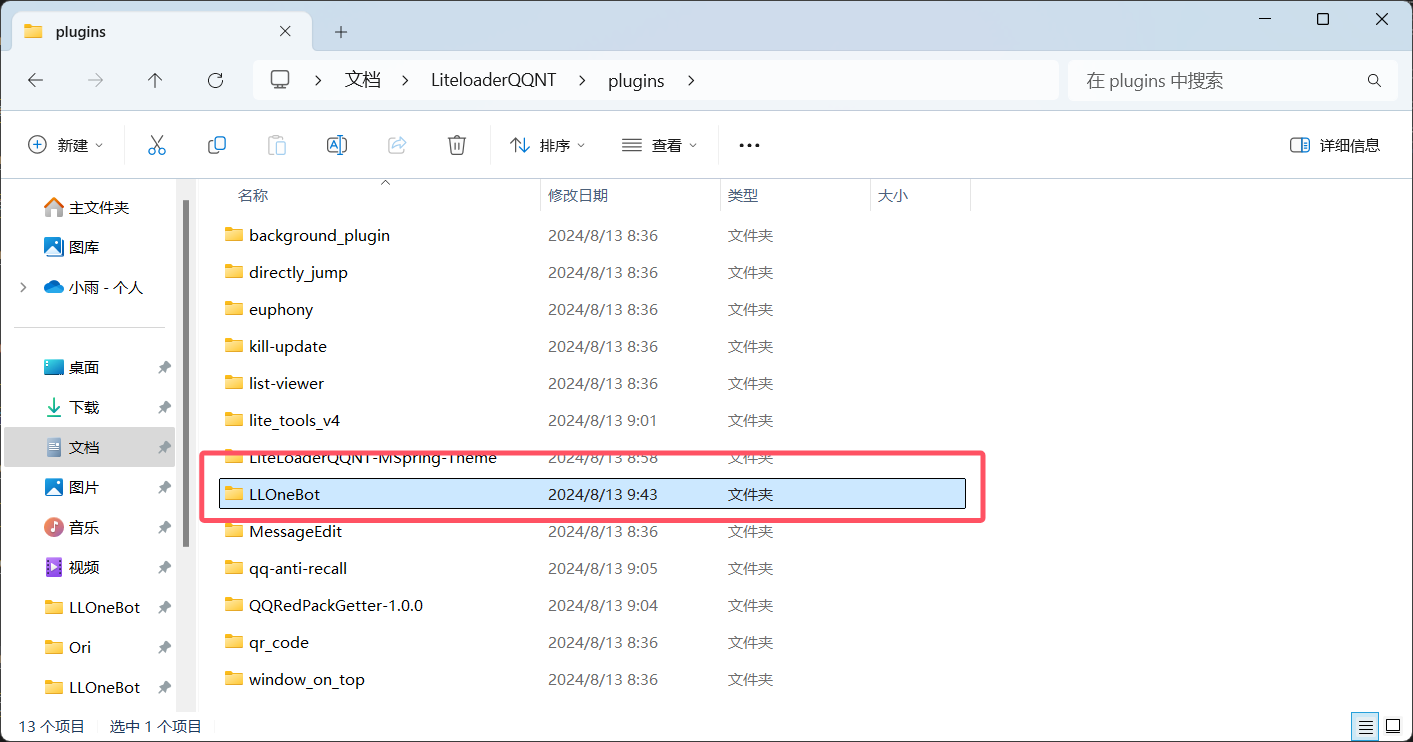
Task: Click the navigation pane vertical scrollbar
Action: 185,370
